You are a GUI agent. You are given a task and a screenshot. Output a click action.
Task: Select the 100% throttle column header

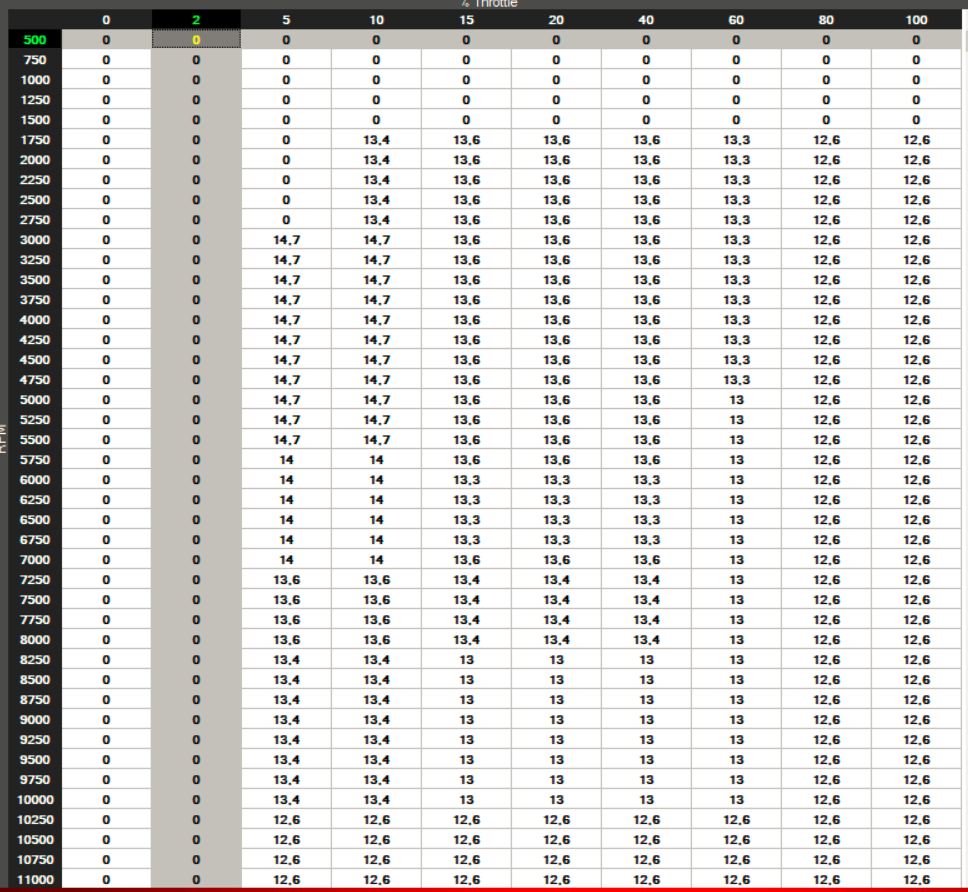click(x=916, y=20)
